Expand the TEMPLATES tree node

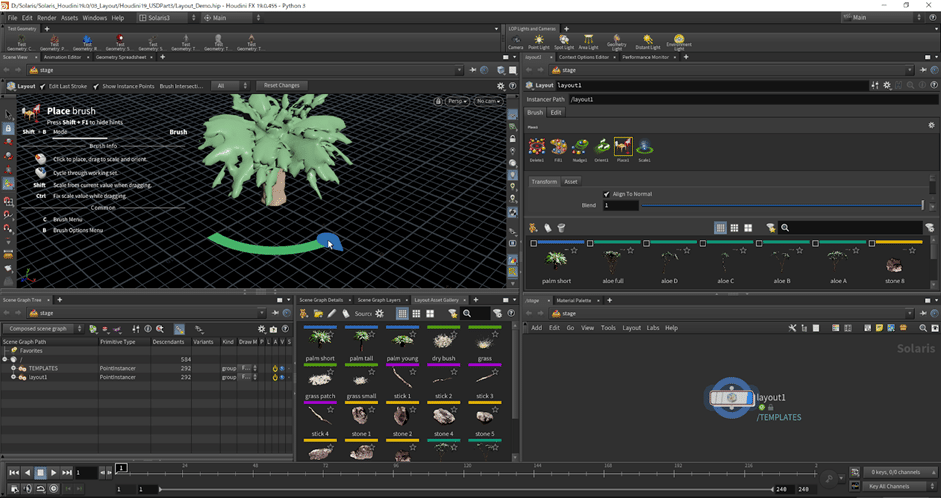coord(13,368)
